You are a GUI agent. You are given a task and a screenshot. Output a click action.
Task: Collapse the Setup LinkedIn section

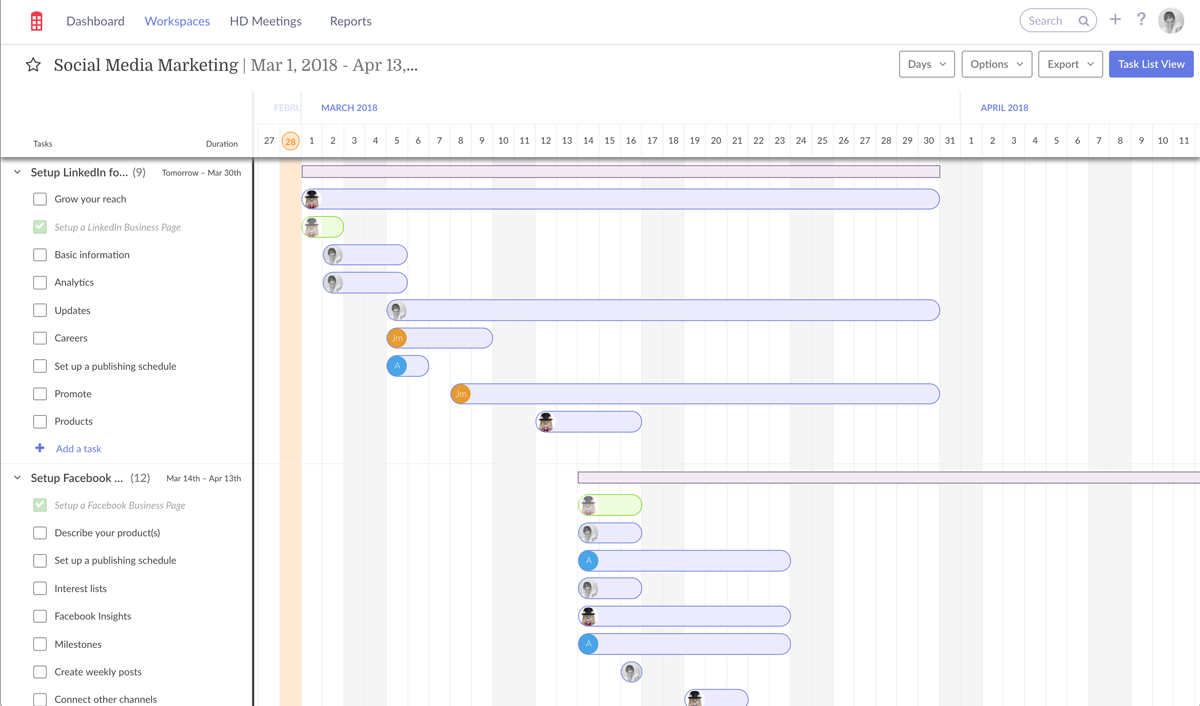click(x=15, y=171)
